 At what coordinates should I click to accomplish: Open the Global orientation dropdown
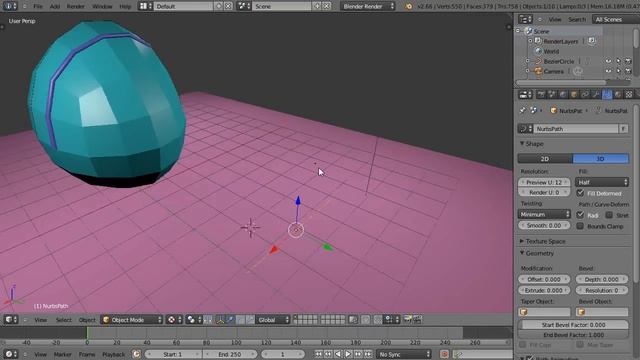273,320
